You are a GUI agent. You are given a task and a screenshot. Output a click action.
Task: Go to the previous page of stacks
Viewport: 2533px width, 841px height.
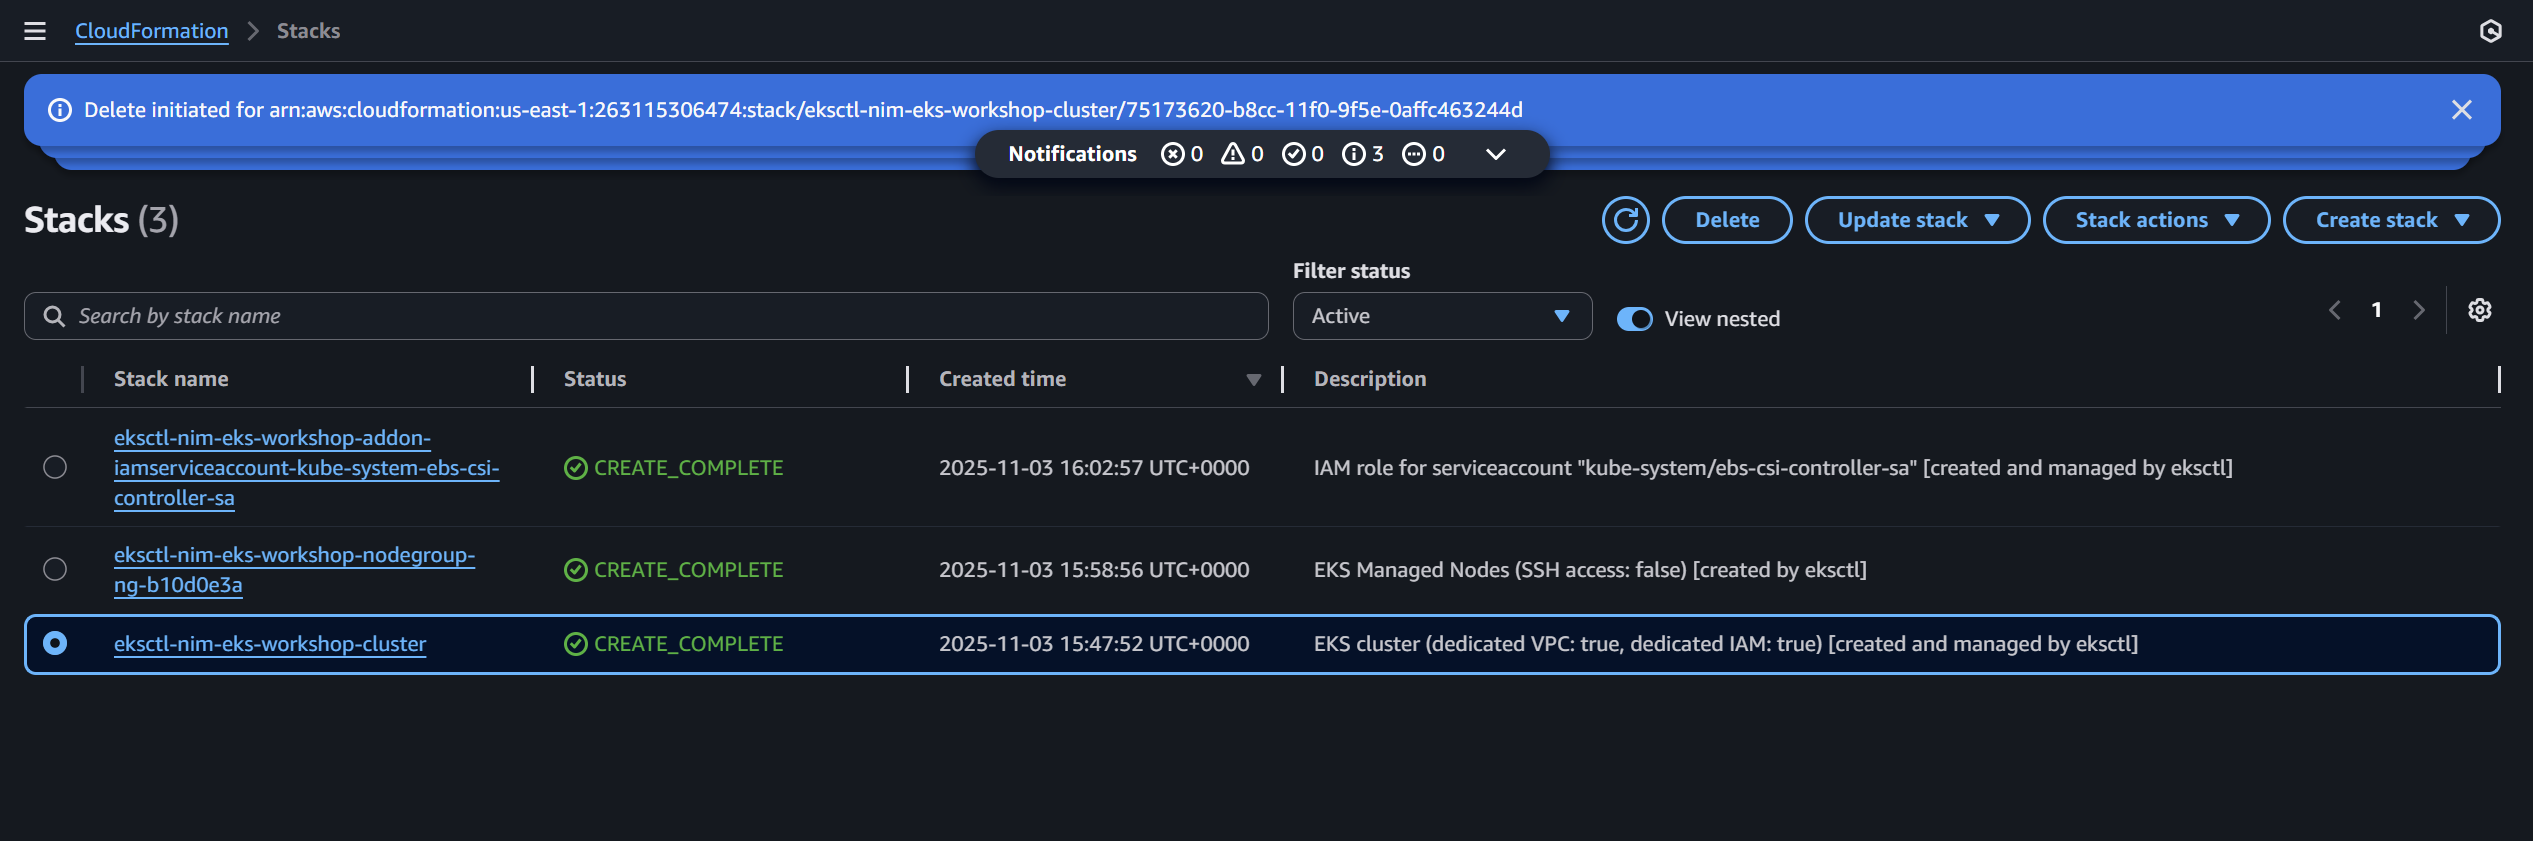click(2335, 310)
